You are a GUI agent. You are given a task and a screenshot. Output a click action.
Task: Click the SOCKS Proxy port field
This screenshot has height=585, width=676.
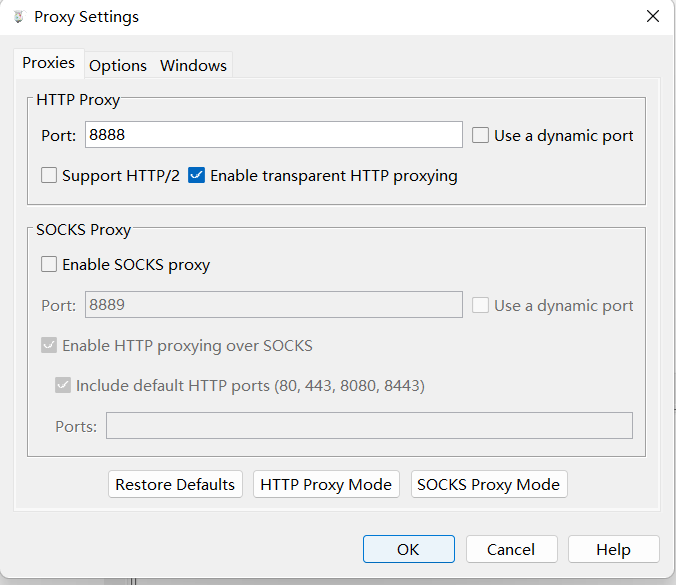[x=273, y=305]
